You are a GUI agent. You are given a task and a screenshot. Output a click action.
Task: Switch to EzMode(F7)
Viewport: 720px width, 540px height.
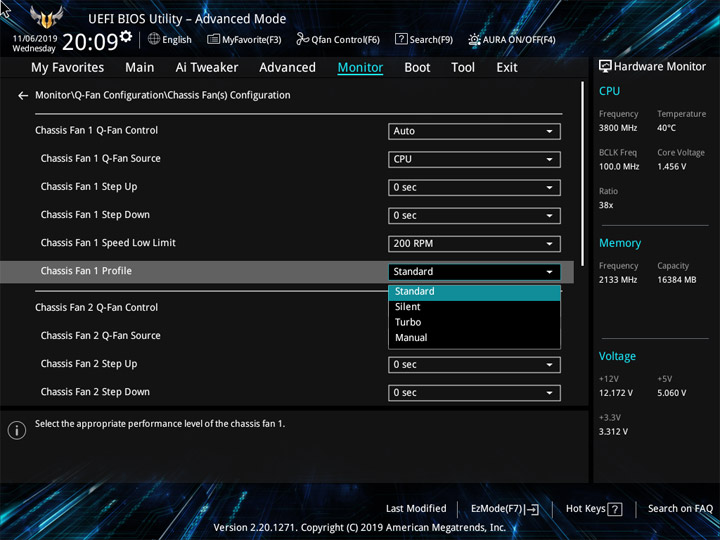(496, 509)
